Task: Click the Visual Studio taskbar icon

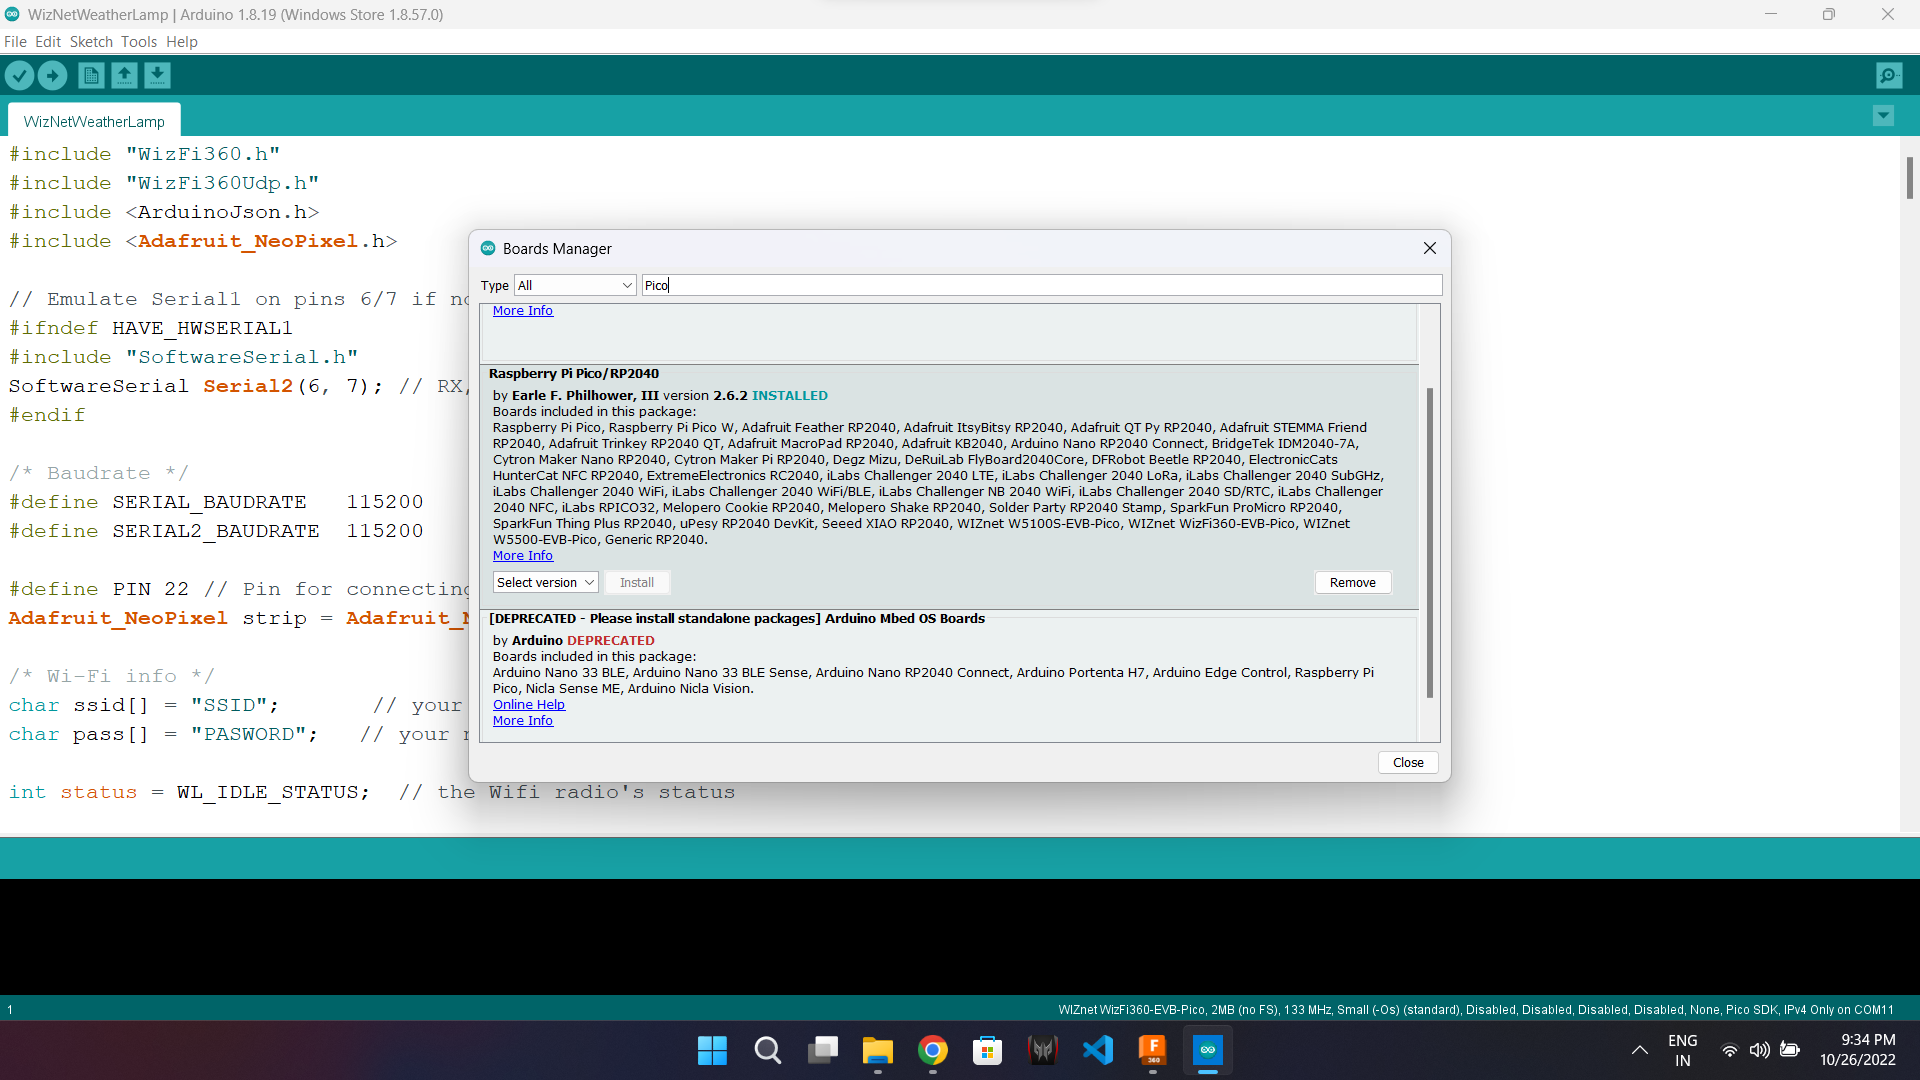Action: [x=1098, y=1050]
